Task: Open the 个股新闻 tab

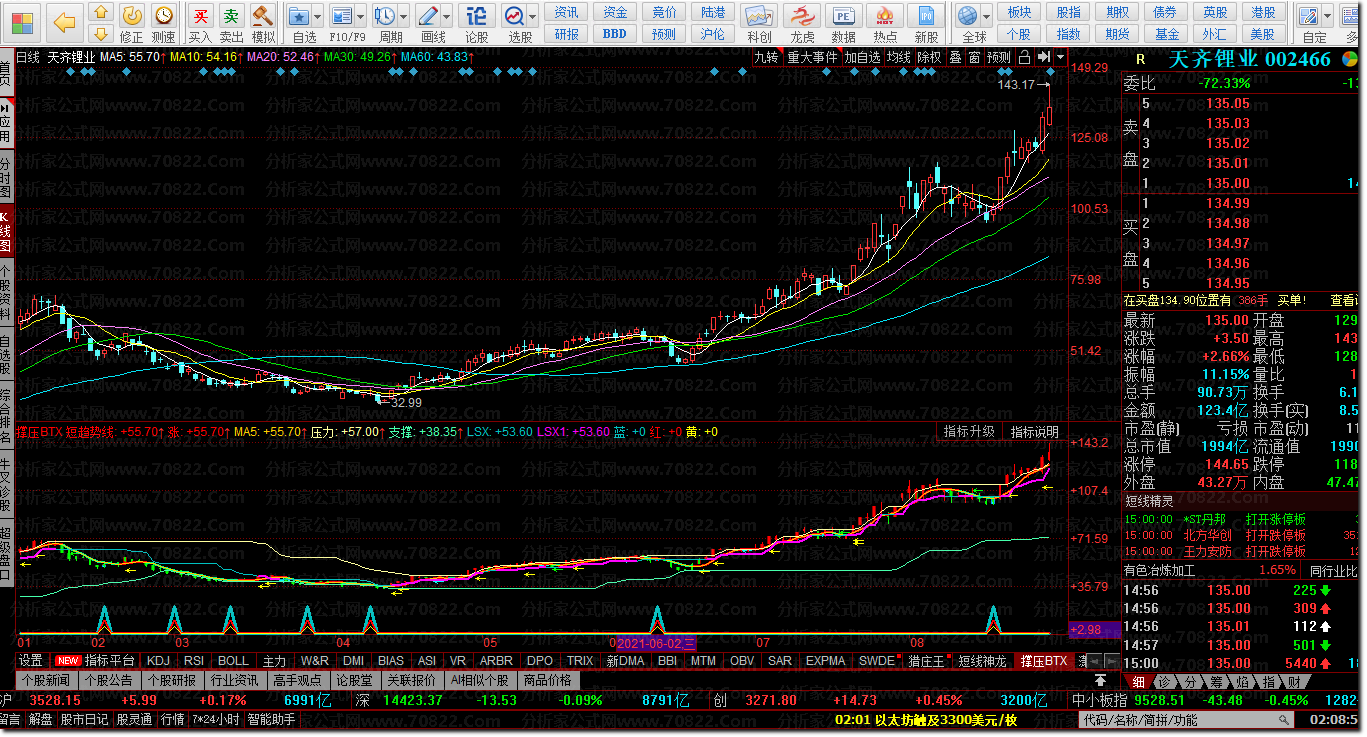Action: click(46, 680)
